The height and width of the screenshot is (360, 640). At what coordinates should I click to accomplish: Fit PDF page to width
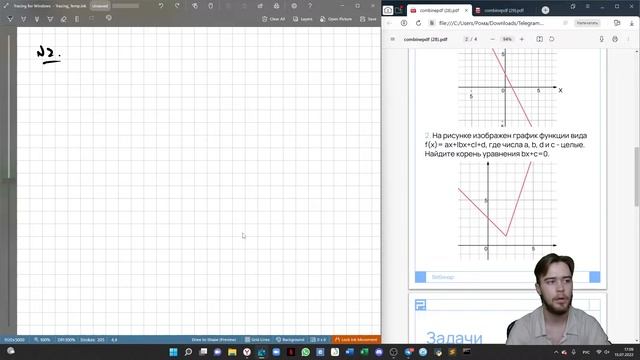[540, 39]
